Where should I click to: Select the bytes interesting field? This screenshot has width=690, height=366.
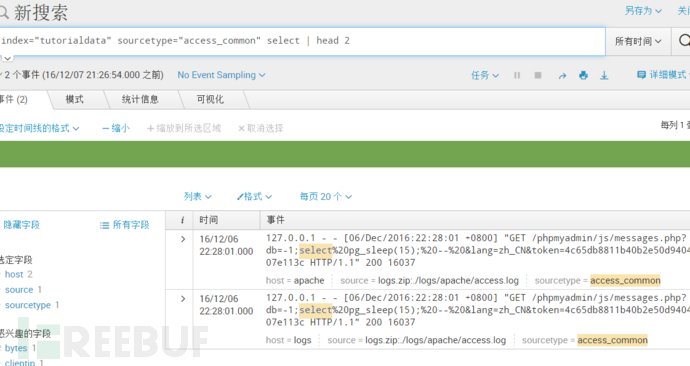pos(16,348)
